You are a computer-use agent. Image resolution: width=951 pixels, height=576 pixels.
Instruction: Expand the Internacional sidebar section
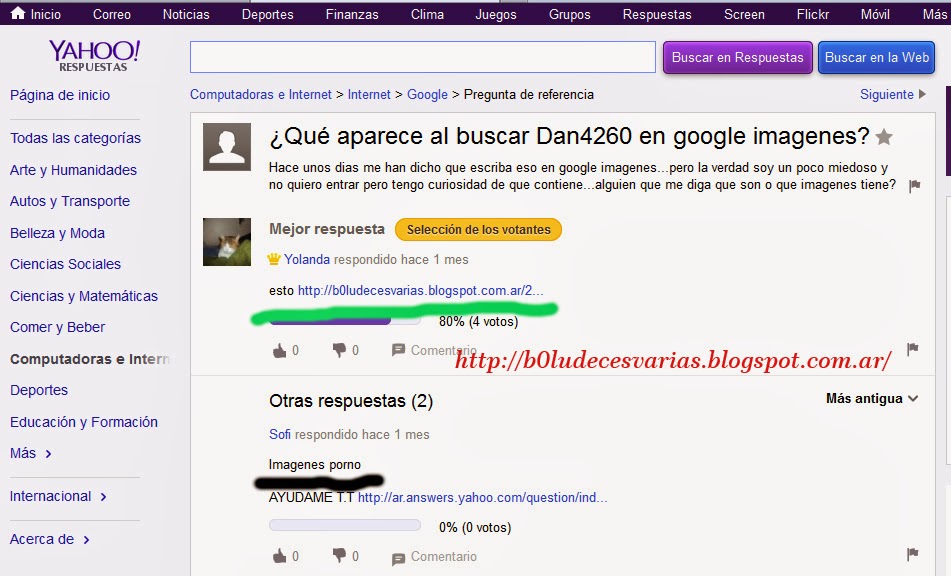click(58, 496)
